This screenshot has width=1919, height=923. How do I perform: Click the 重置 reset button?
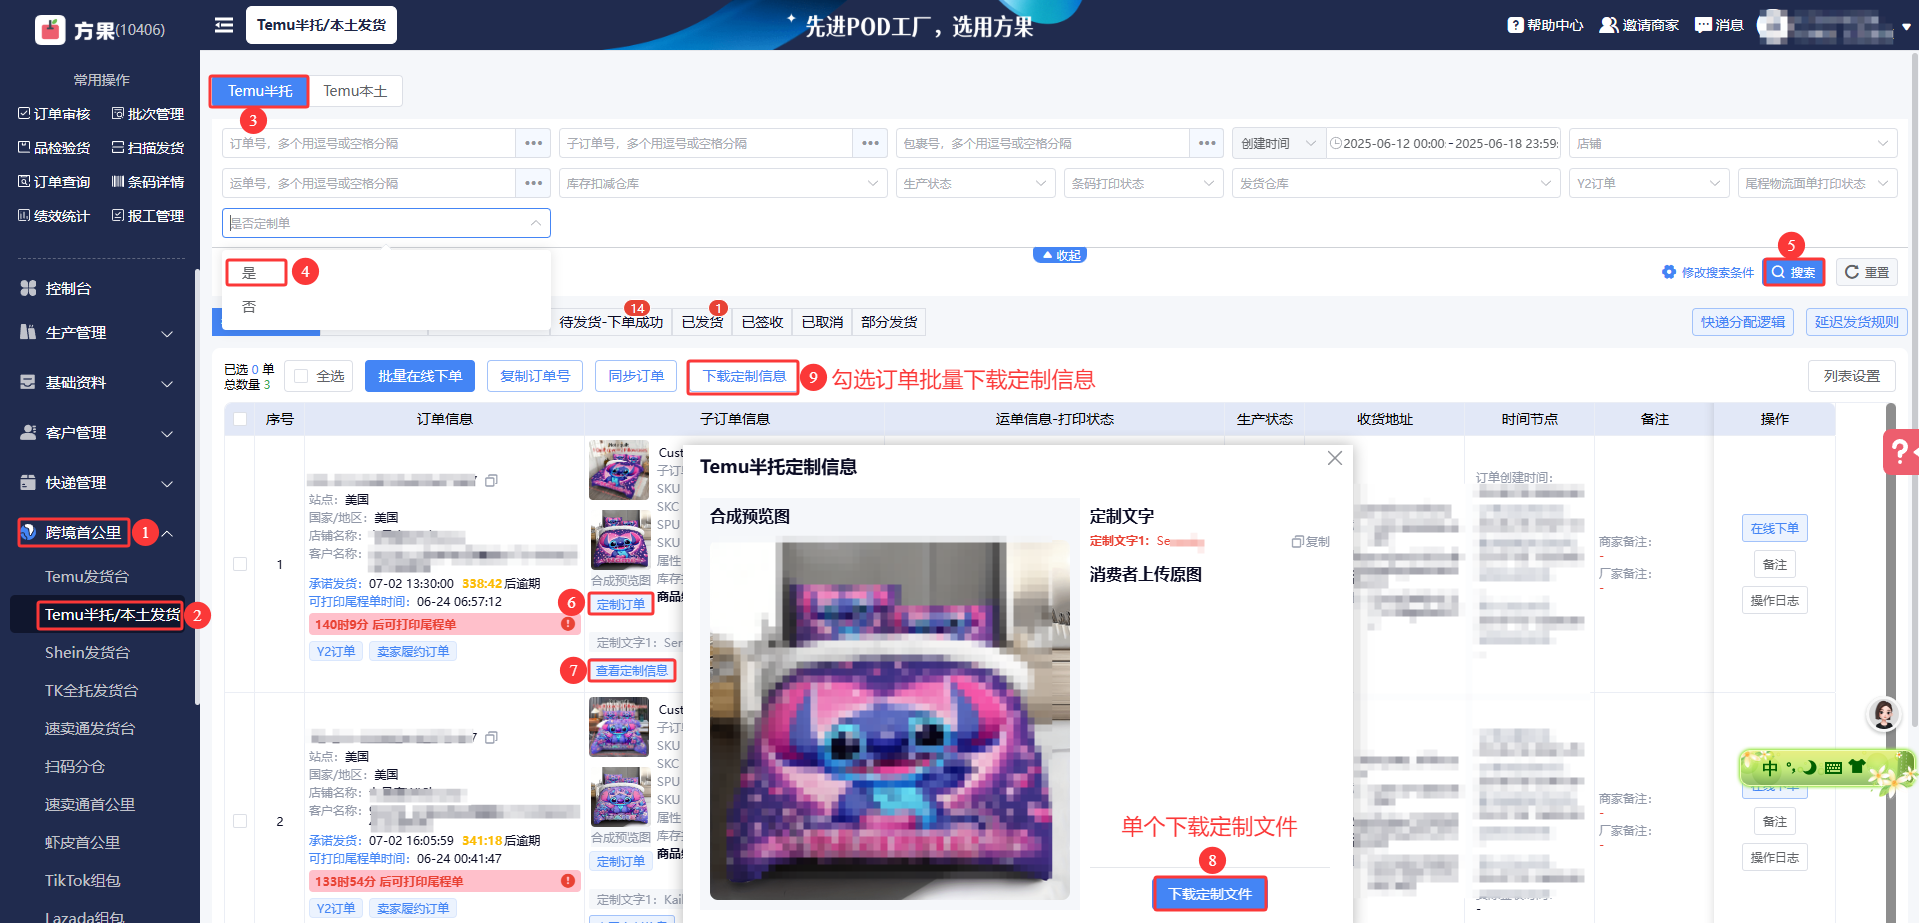[x=1867, y=272]
